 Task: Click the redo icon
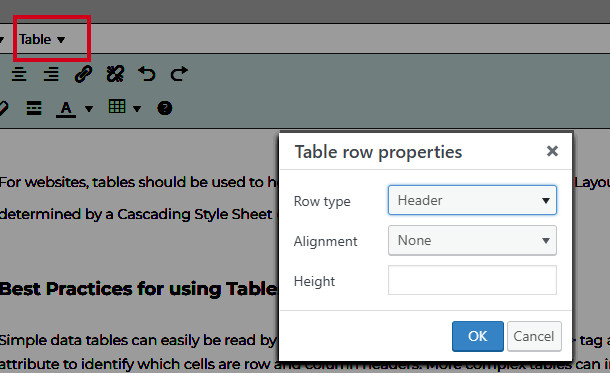pos(179,74)
